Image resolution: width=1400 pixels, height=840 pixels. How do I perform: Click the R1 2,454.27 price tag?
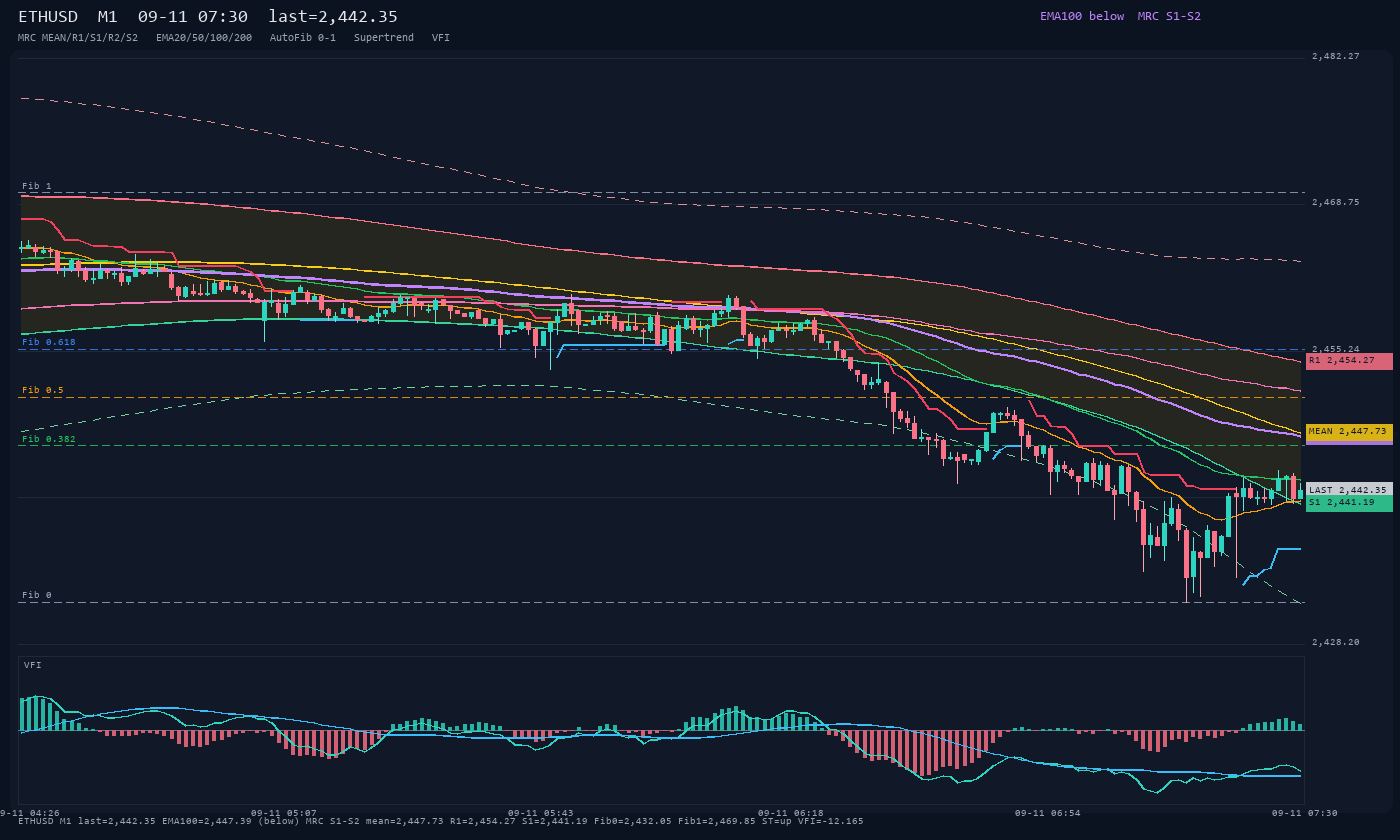click(1349, 361)
